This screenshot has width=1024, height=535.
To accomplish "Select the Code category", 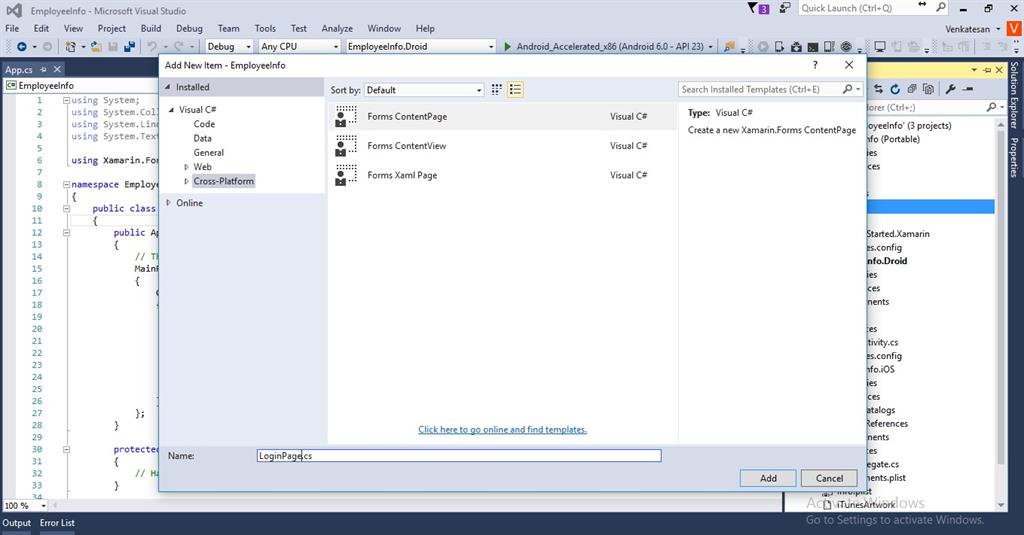I will pyautogui.click(x=204, y=124).
